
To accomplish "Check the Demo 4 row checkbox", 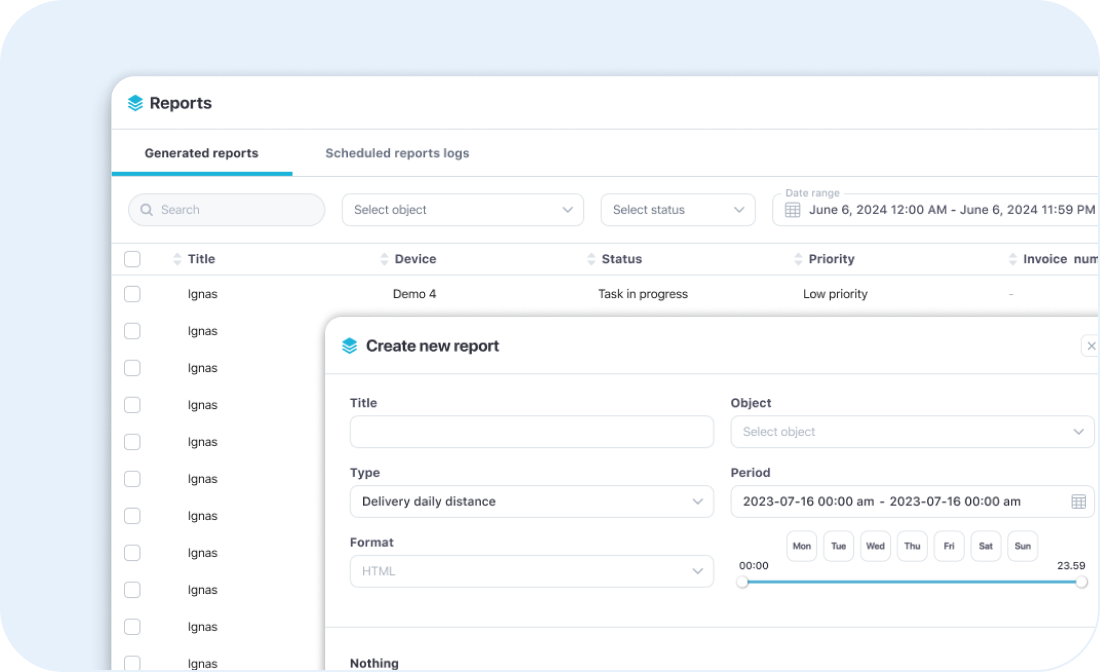I will (132, 294).
